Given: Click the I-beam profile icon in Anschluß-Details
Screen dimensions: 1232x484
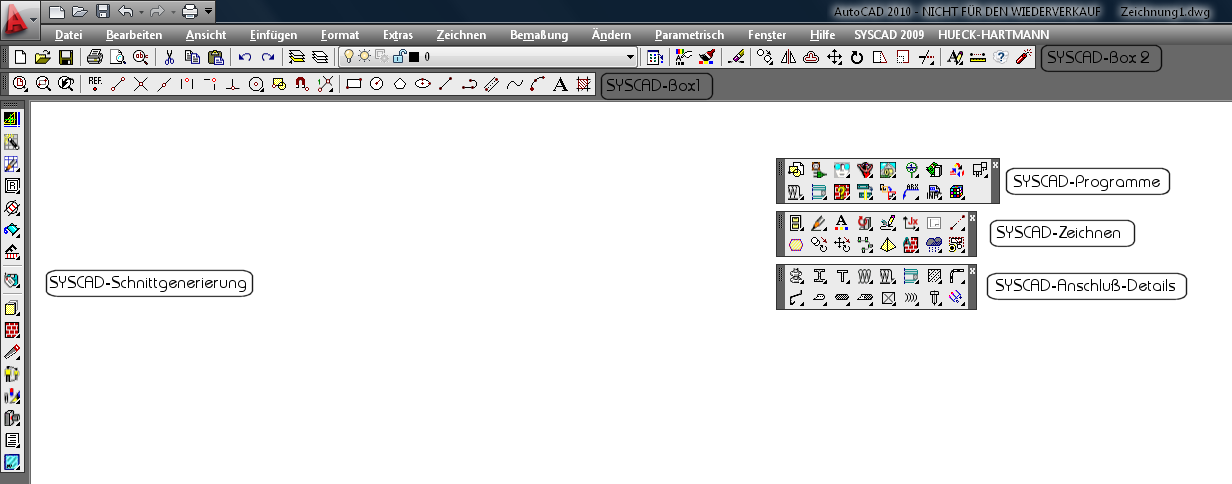Looking at the screenshot, I should point(819,277).
